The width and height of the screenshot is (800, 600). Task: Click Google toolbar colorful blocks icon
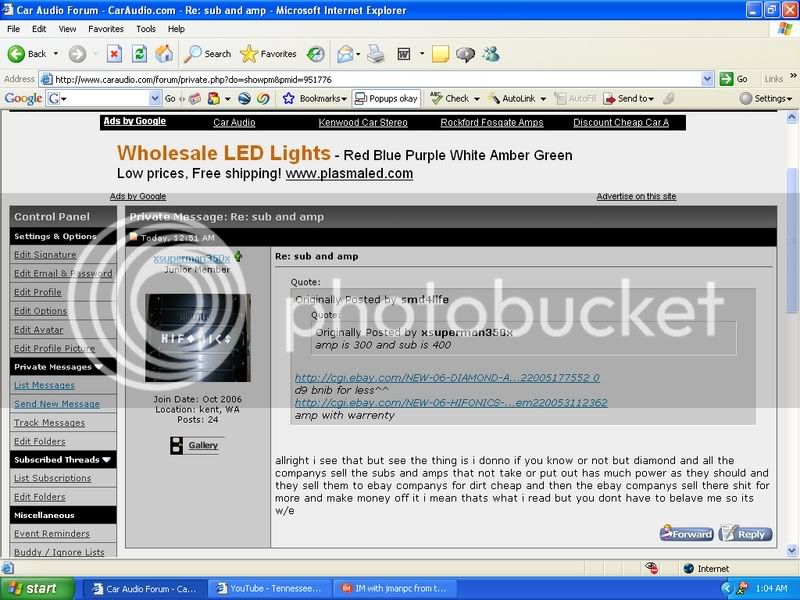(x=214, y=98)
